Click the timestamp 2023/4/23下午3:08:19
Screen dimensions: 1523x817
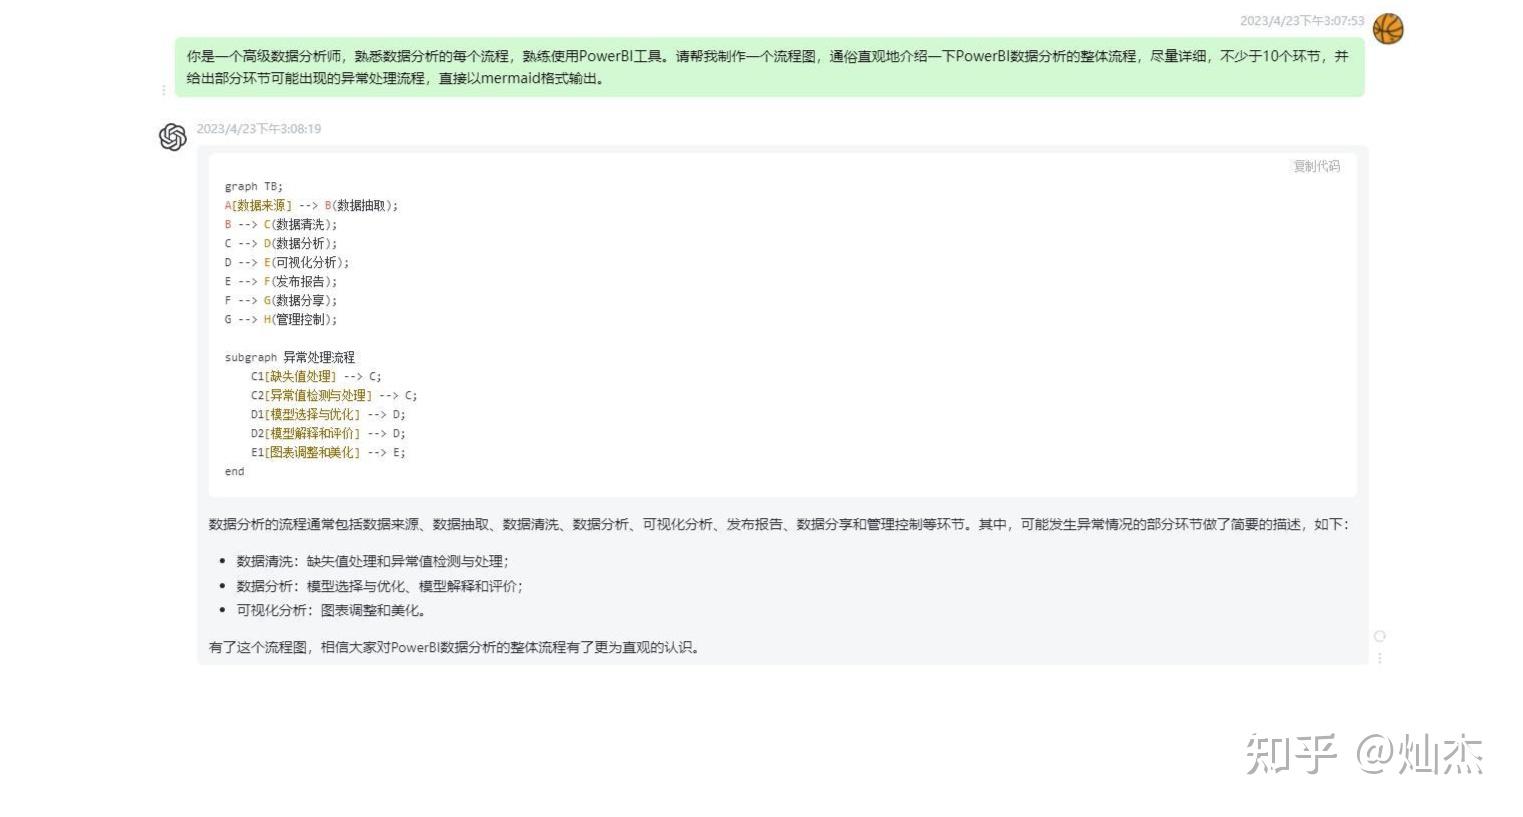tap(259, 129)
